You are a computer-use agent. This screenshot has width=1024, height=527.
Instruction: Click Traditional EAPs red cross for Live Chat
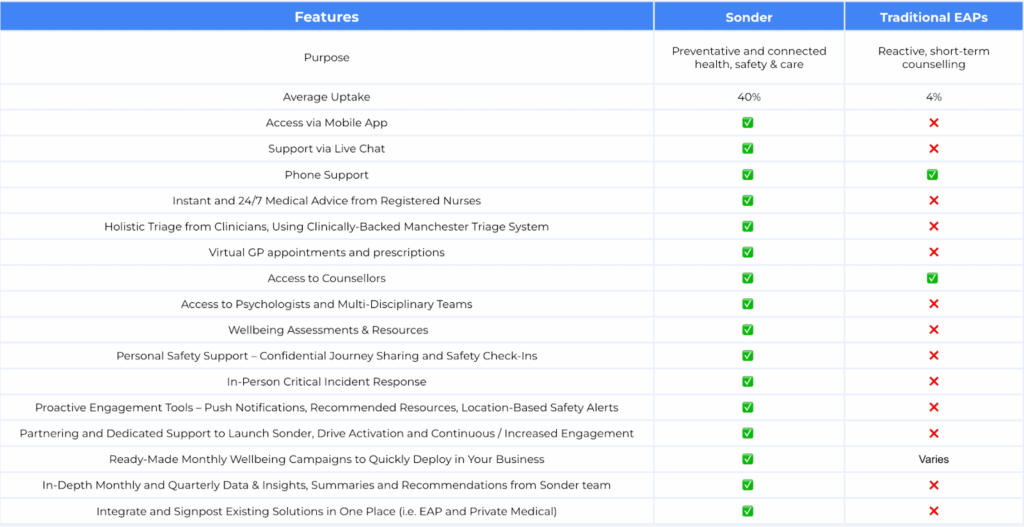(933, 149)
